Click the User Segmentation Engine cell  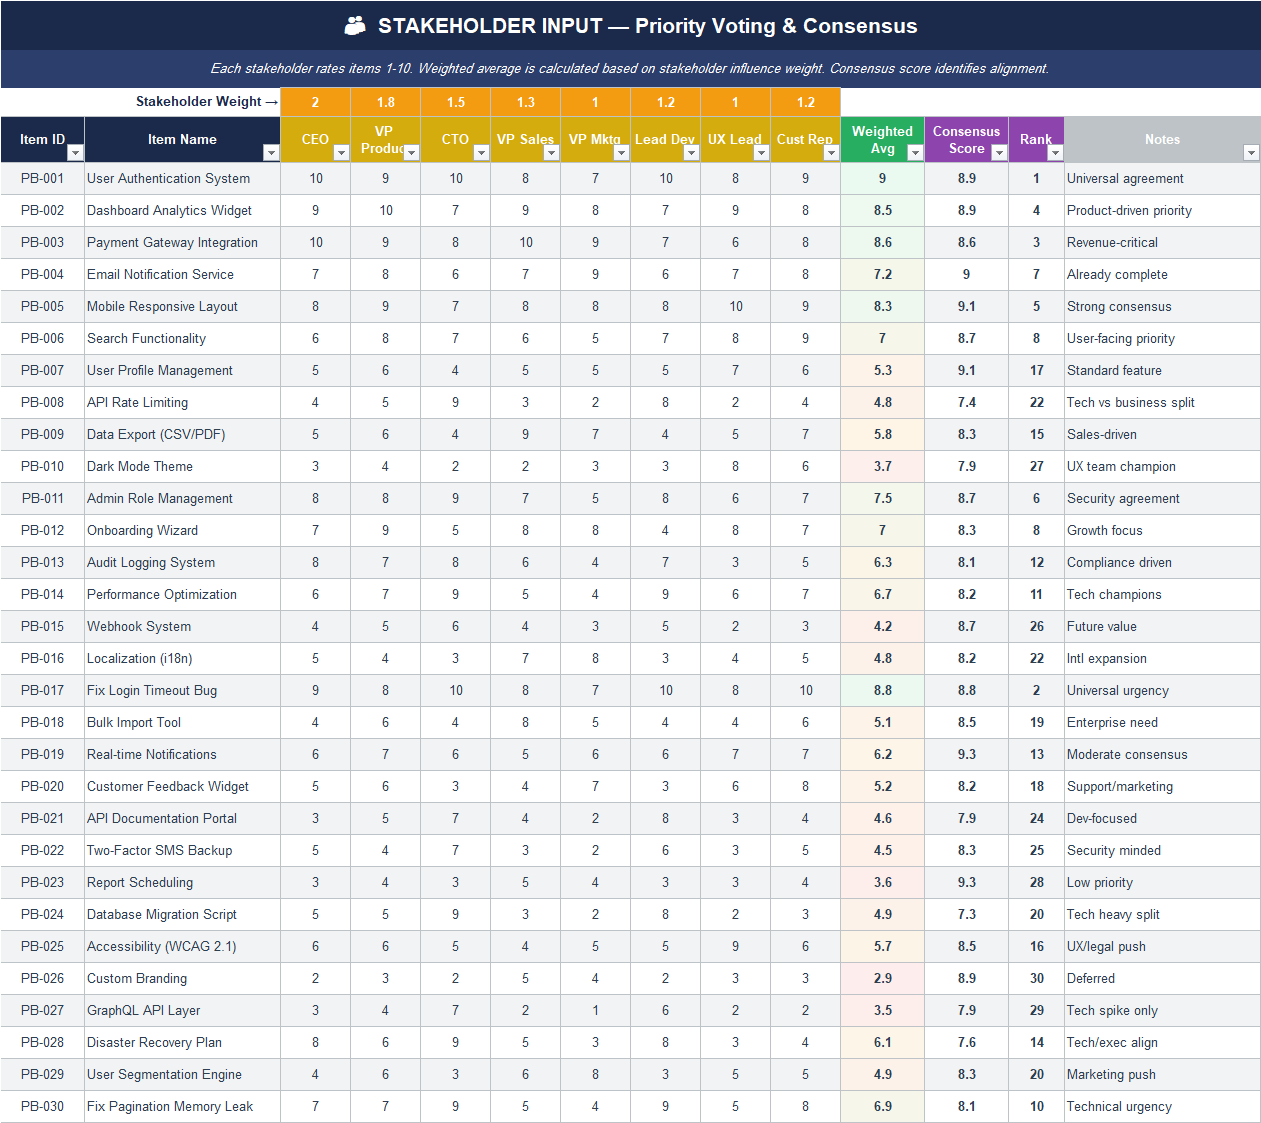tap(182, 1074)
